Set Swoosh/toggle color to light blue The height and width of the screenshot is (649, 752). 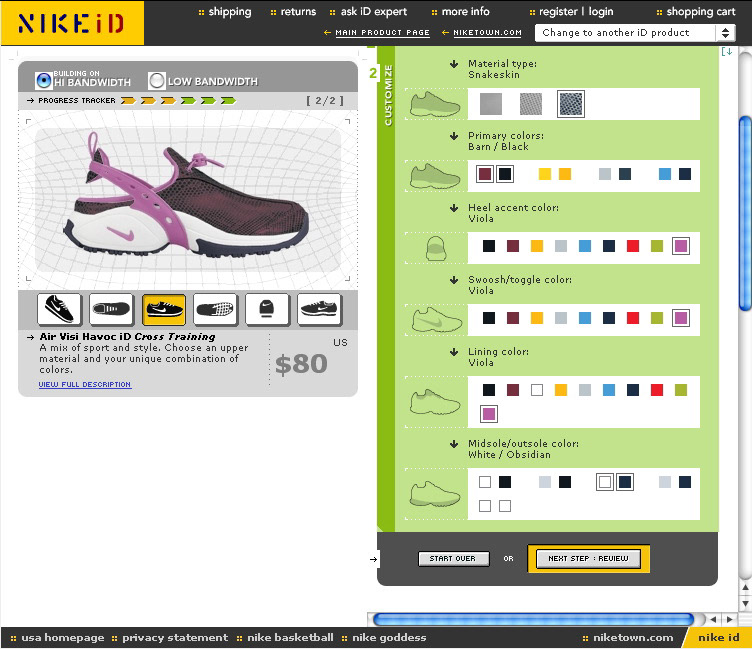click(x=585, y=318)
